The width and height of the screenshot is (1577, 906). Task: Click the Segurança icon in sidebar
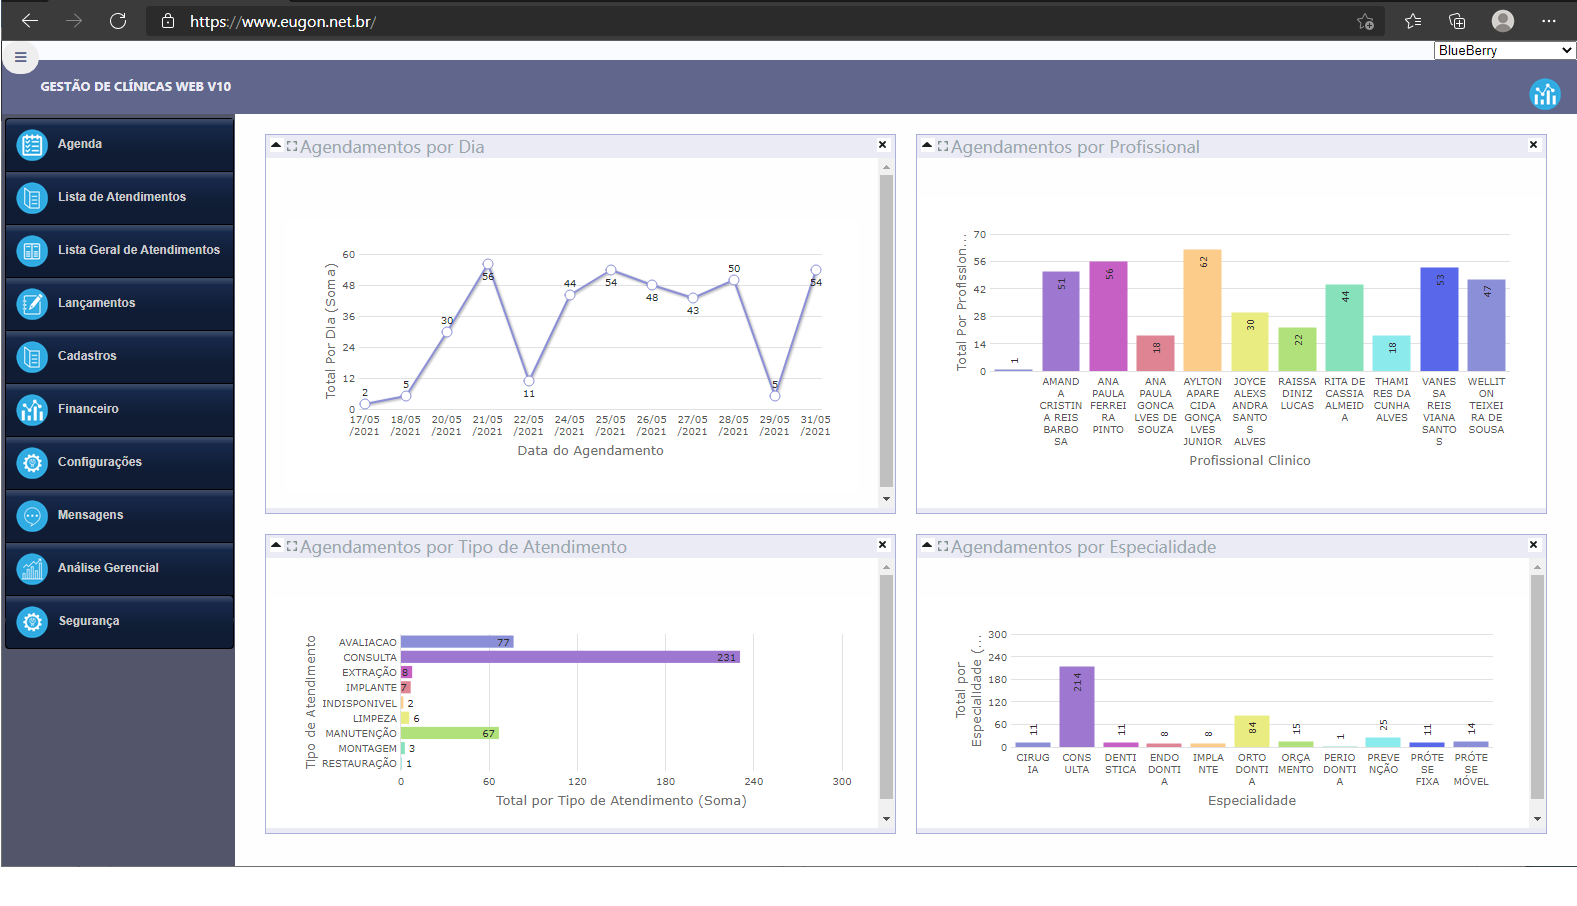coord(32,622)
